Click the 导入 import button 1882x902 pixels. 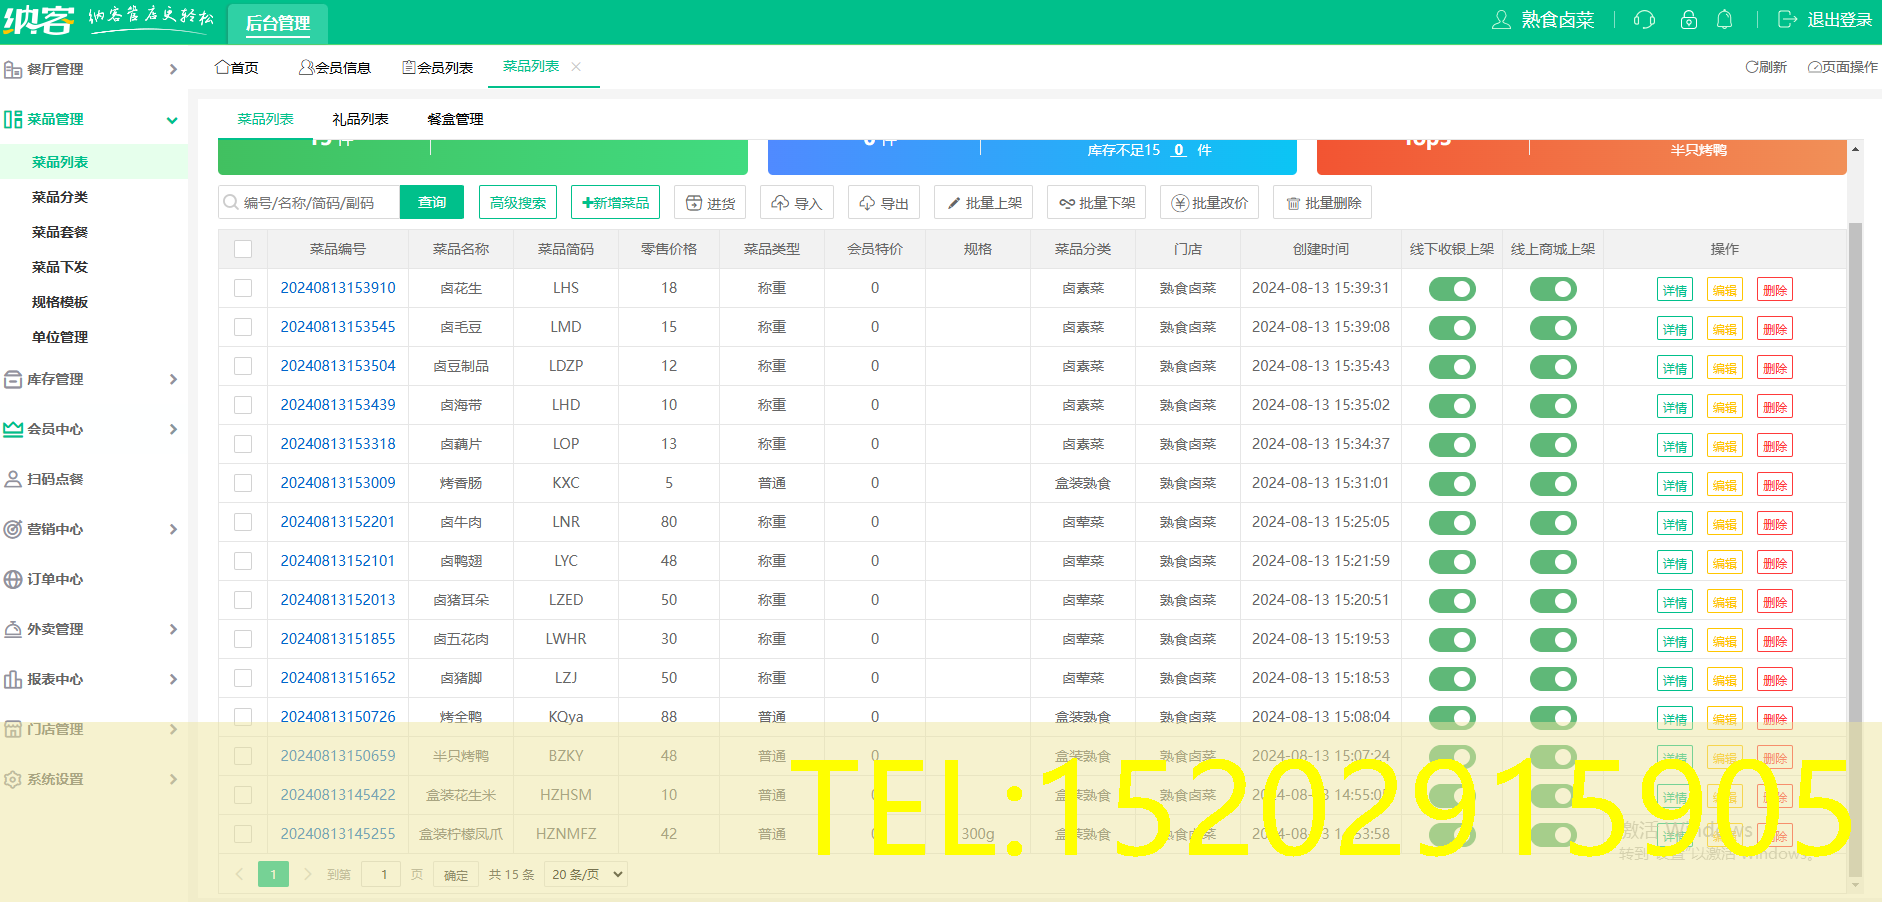point(797,203)
